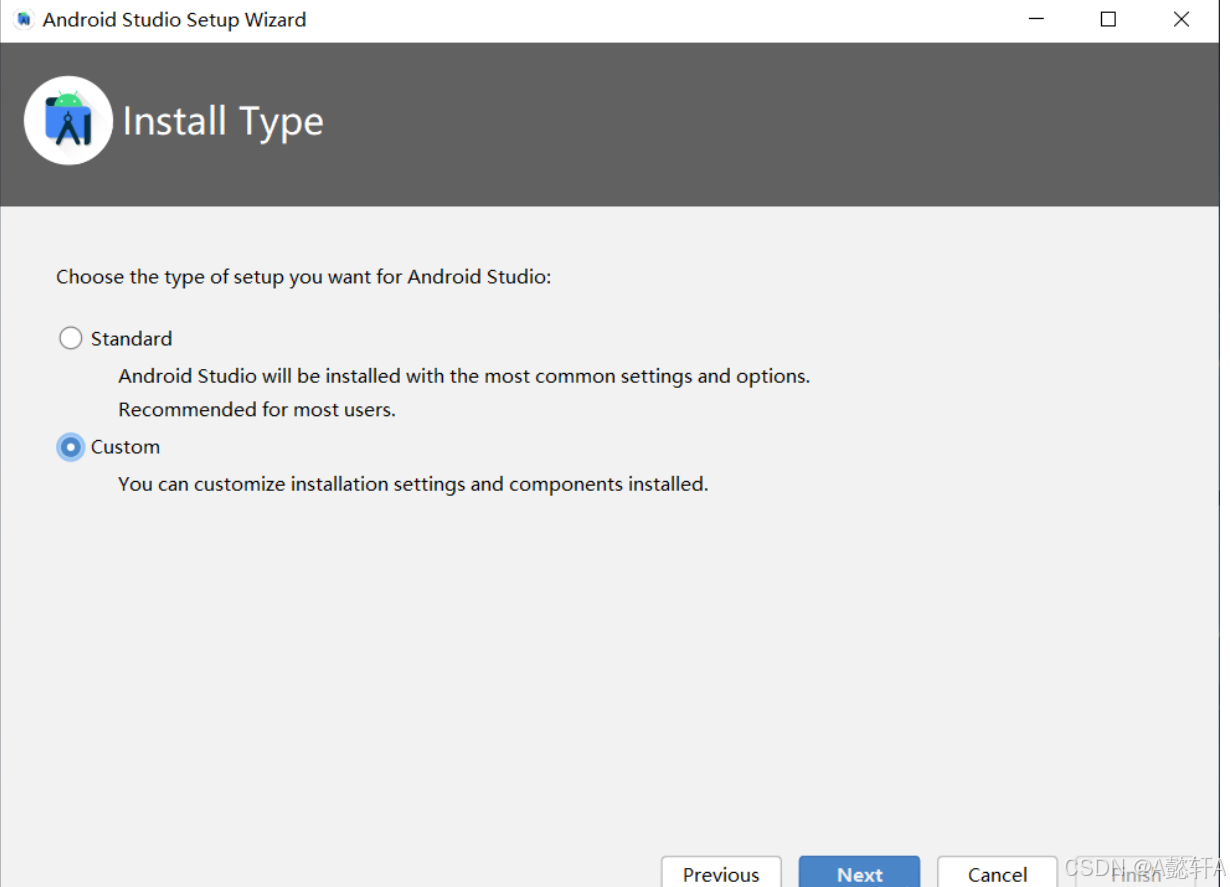The image size is (1230, 887).
Task: Click the Next button
Action: [x=859, y=872]
